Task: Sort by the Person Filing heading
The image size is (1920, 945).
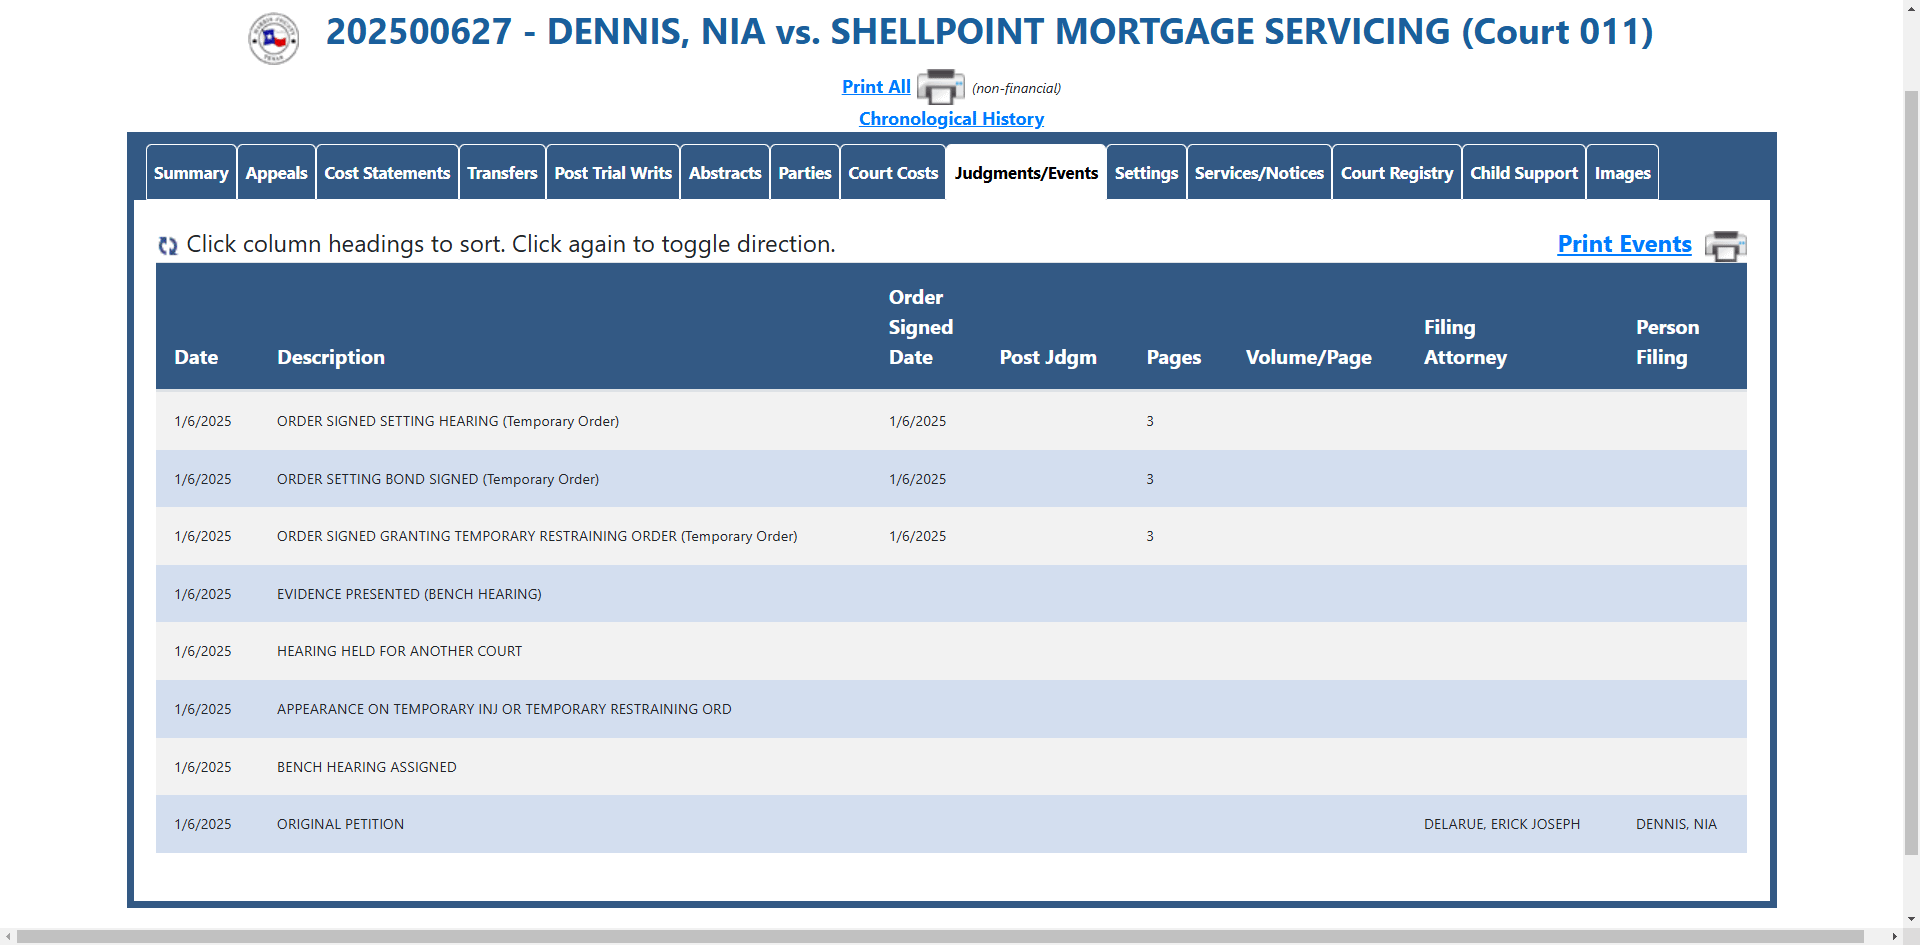Action: click(1667, 342)
